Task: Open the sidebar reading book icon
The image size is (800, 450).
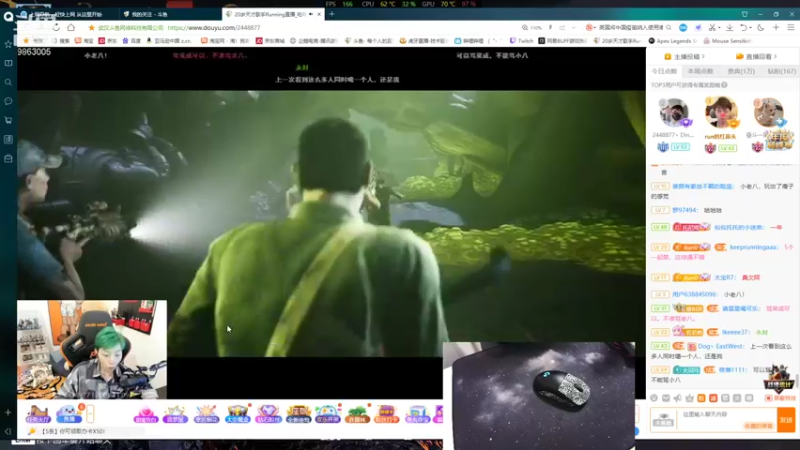Action: coord(8,63)
